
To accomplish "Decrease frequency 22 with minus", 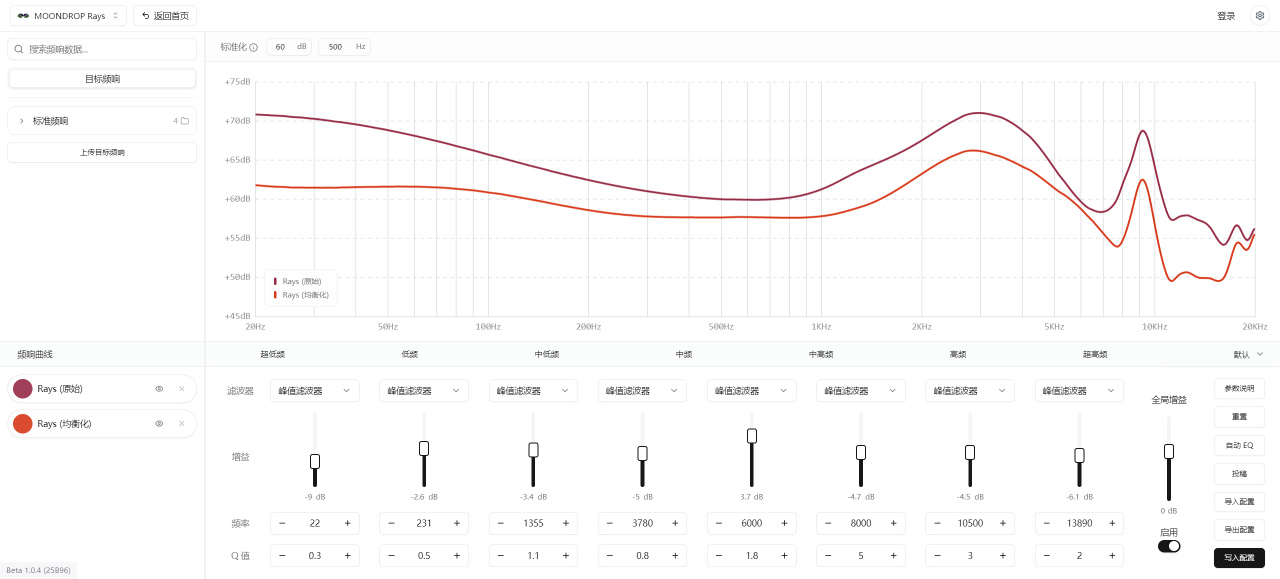I will tap(282, 523).
